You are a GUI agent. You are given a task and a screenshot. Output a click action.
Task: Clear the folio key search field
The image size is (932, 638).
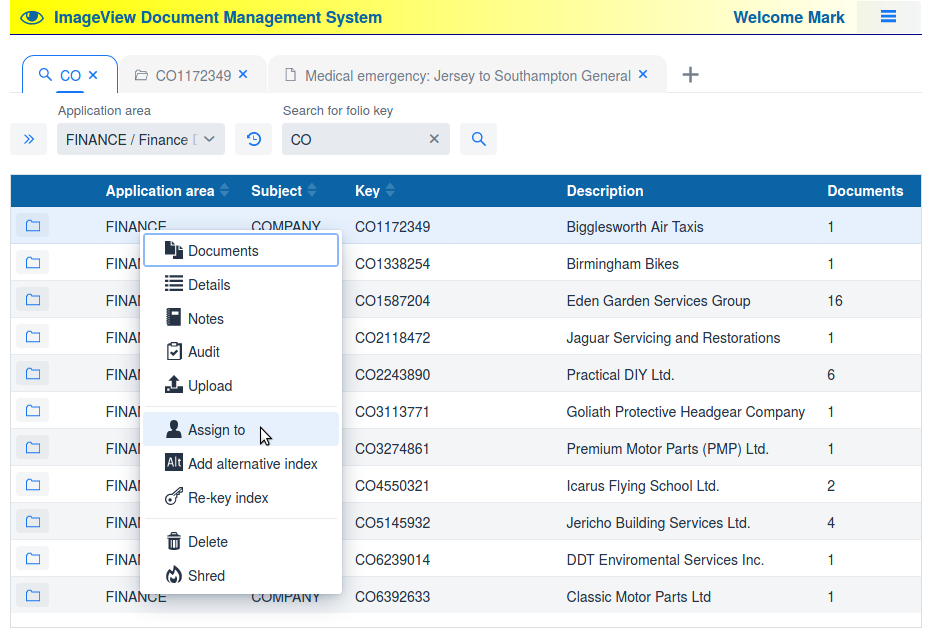point(434,140)
